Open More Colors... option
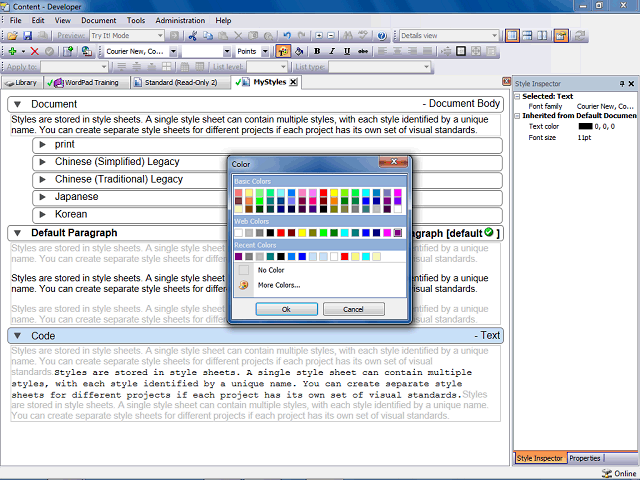The image size is (640, 480). 279,285
